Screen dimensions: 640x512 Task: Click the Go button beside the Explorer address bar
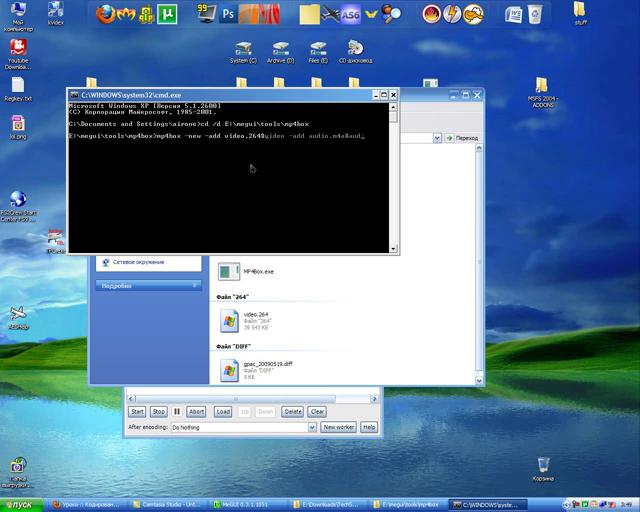tap(461, 138)
